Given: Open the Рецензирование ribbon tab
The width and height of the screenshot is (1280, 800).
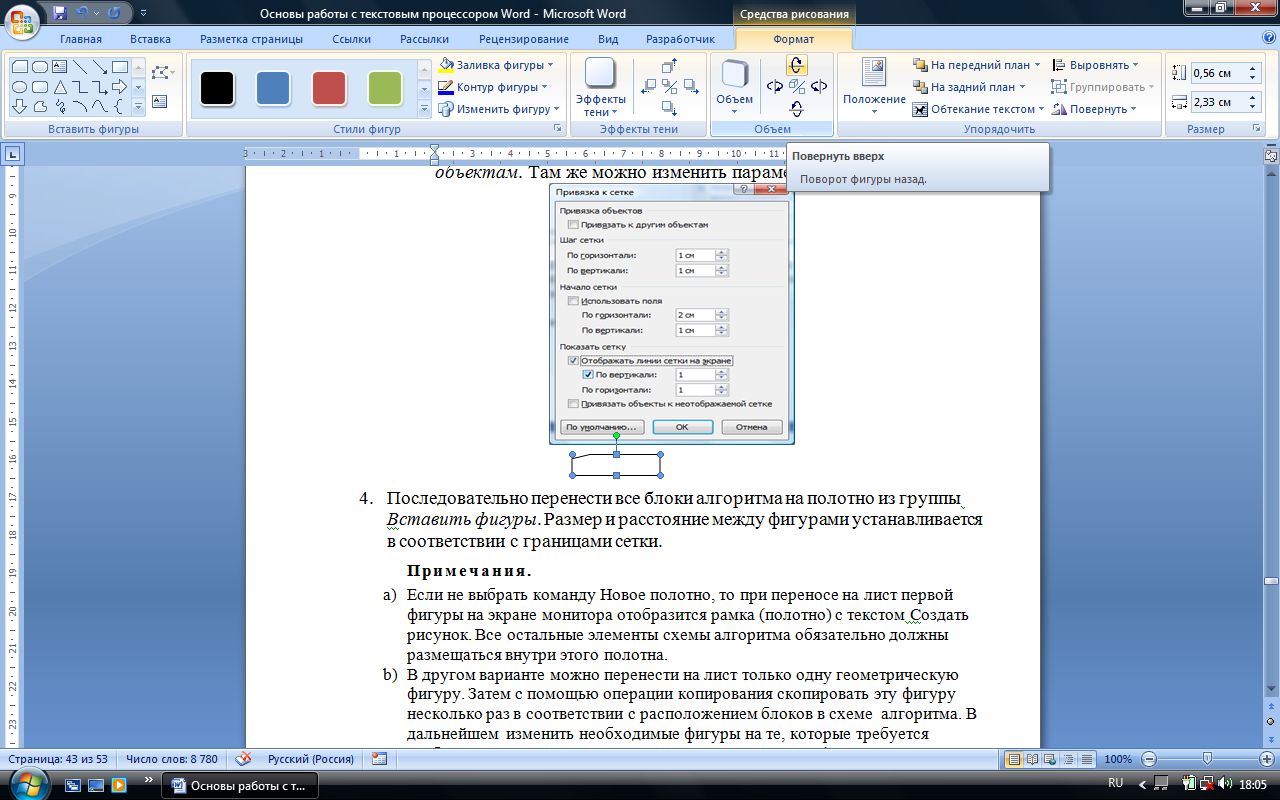Looking at the screenshot, I should pyautogui.click(x=524, y=39).
